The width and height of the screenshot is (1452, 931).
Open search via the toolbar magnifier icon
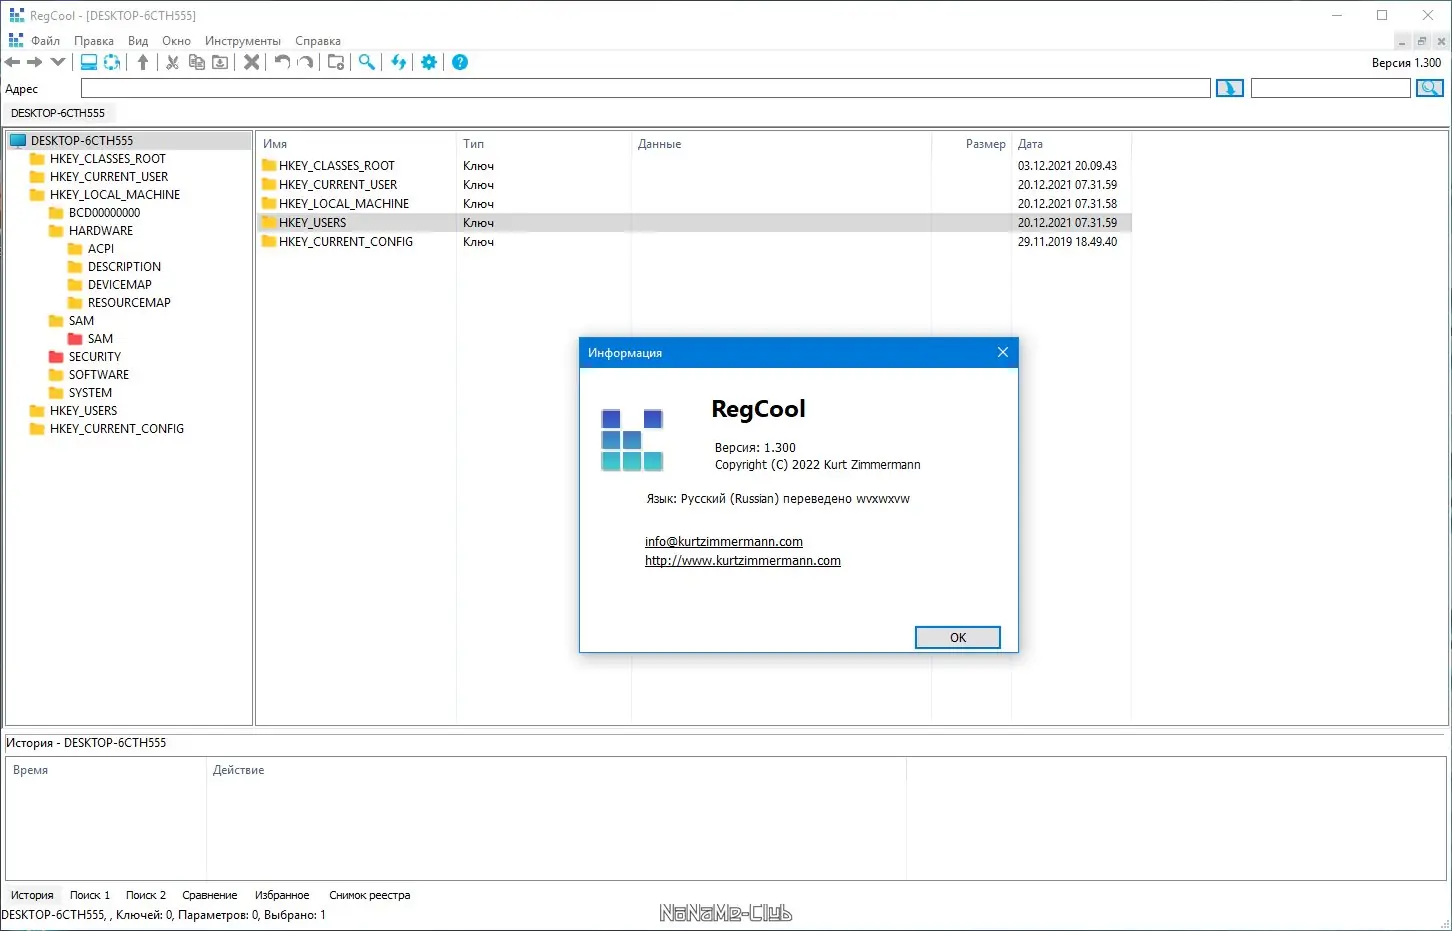(x=367, y=62)
